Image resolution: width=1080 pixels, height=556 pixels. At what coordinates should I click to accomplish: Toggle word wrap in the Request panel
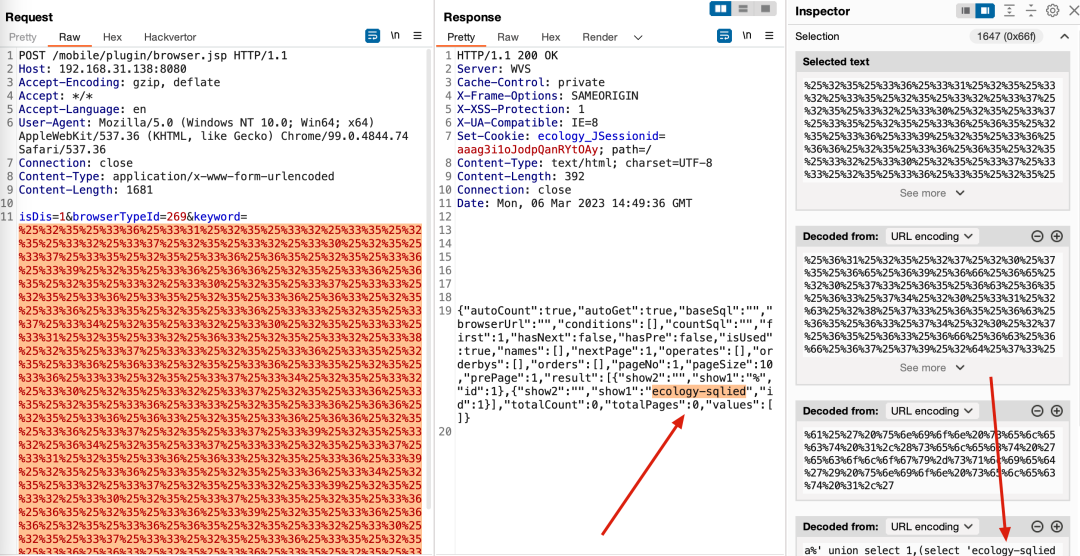pos(372,37)
